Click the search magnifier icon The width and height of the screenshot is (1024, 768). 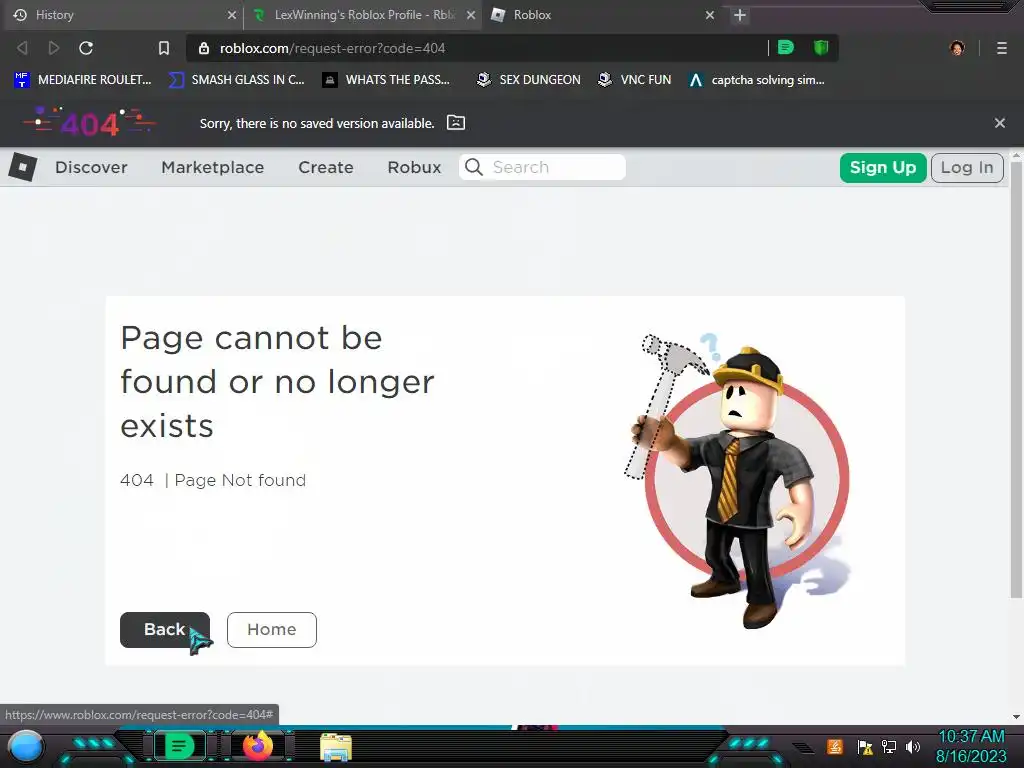(473, 167)
